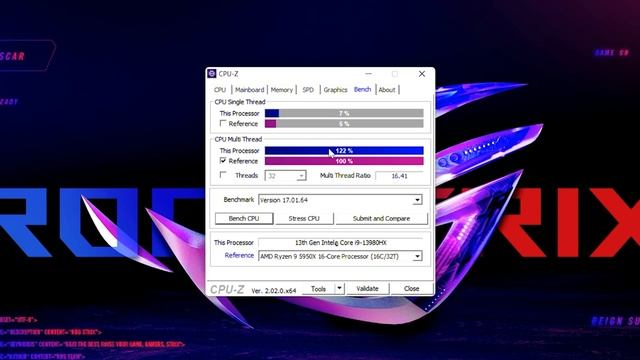The image size is (640, 360).
Task: Click the Bench CPU button
Action: 244,218
